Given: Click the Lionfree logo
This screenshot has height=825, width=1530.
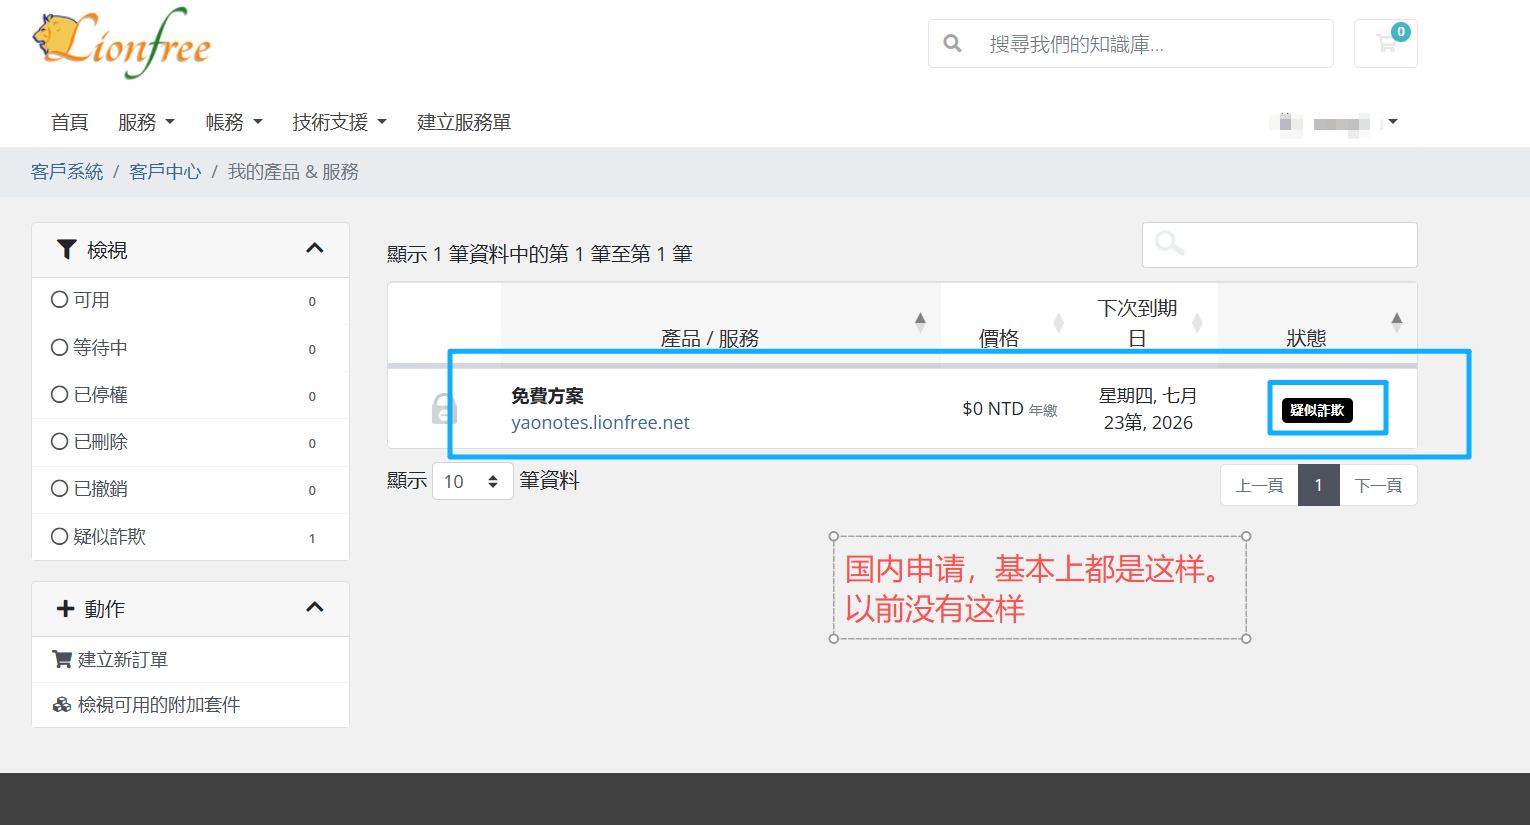Looking at the screenshot, I should click(122, 43).
